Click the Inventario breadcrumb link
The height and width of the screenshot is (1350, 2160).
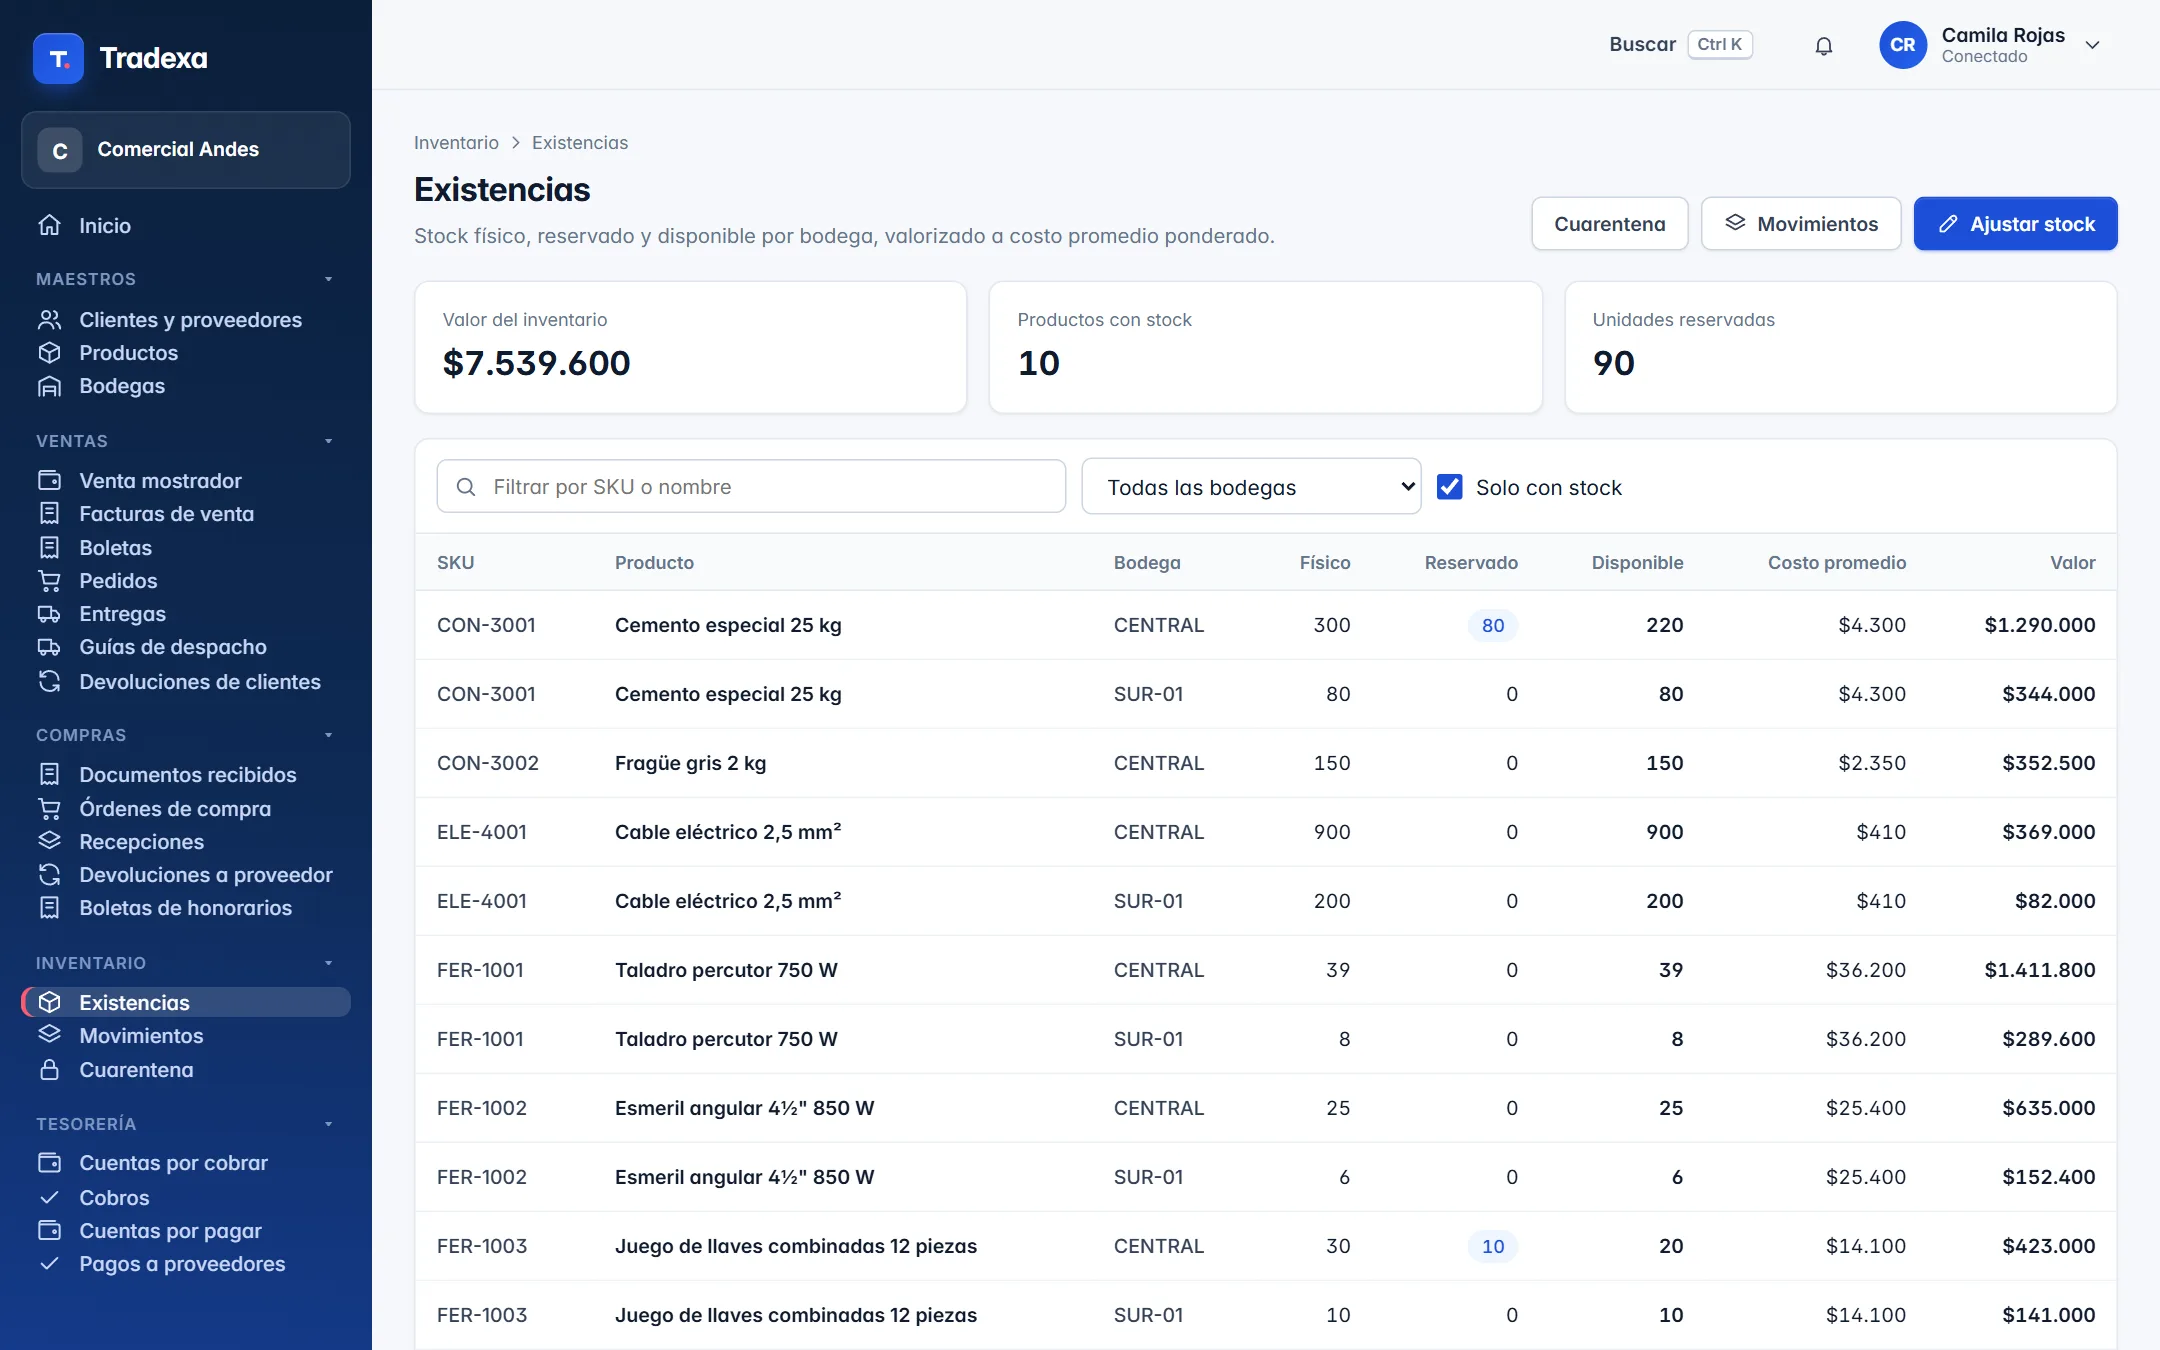pos(456,143)
